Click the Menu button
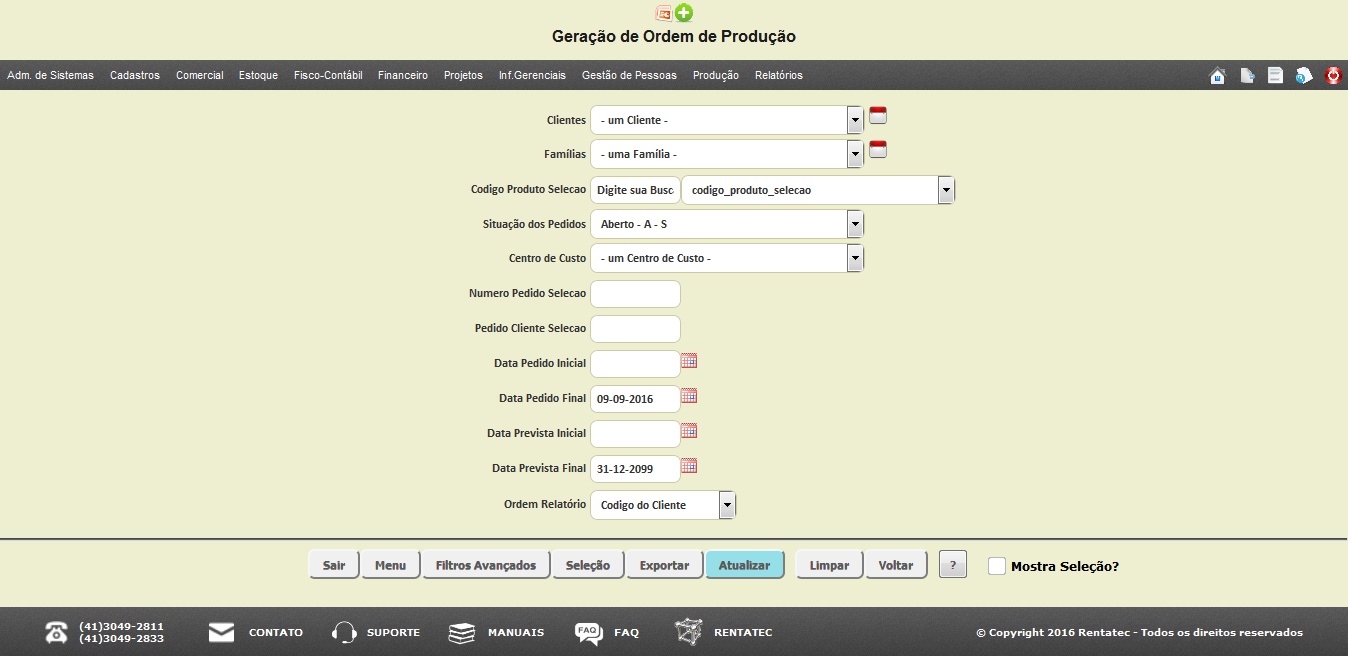Image resolution: width=1348 pixels, height=656 pixels. point(390,565)
